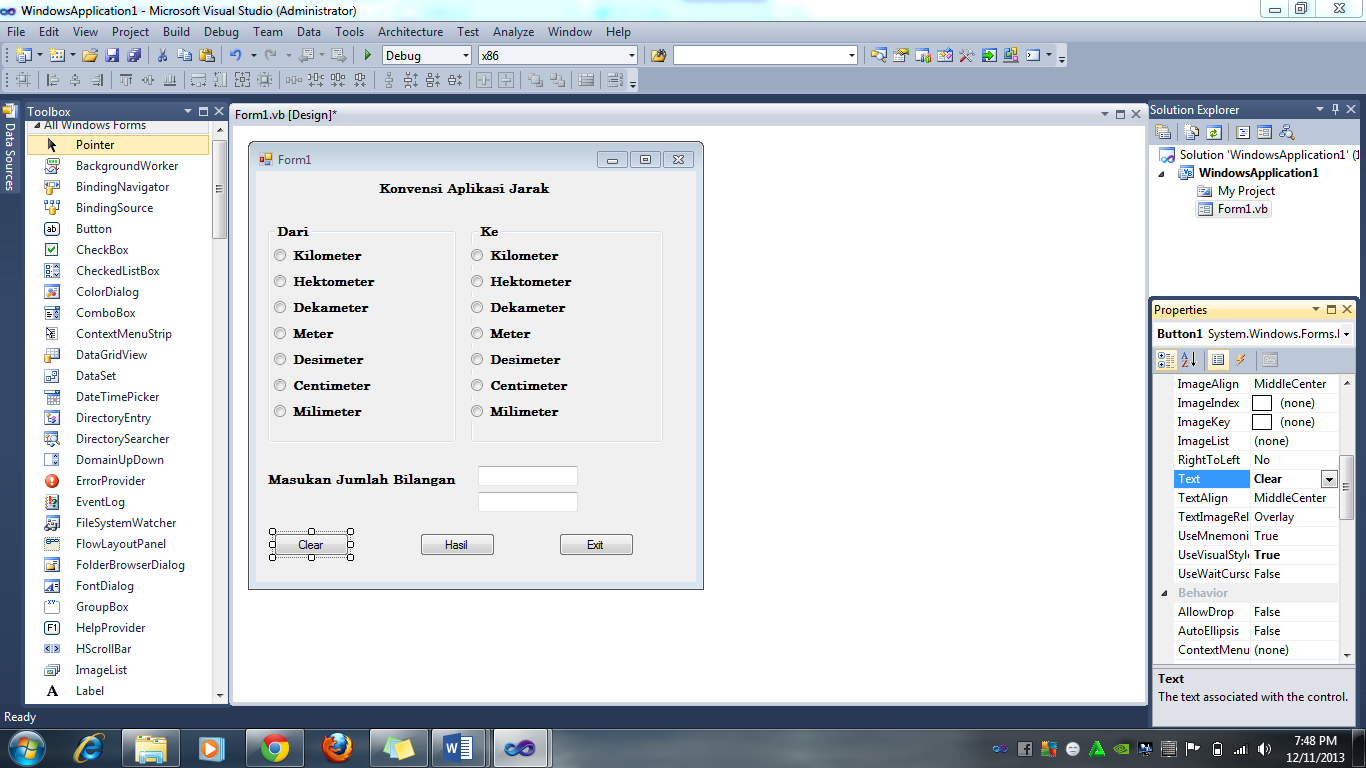1366x768 pixels.
Task: Open the Debug menu
Action: pos(222,32)
